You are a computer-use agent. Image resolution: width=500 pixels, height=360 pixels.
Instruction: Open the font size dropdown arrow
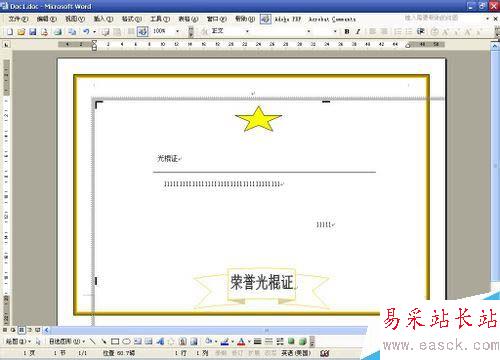(x=335, y=31)
